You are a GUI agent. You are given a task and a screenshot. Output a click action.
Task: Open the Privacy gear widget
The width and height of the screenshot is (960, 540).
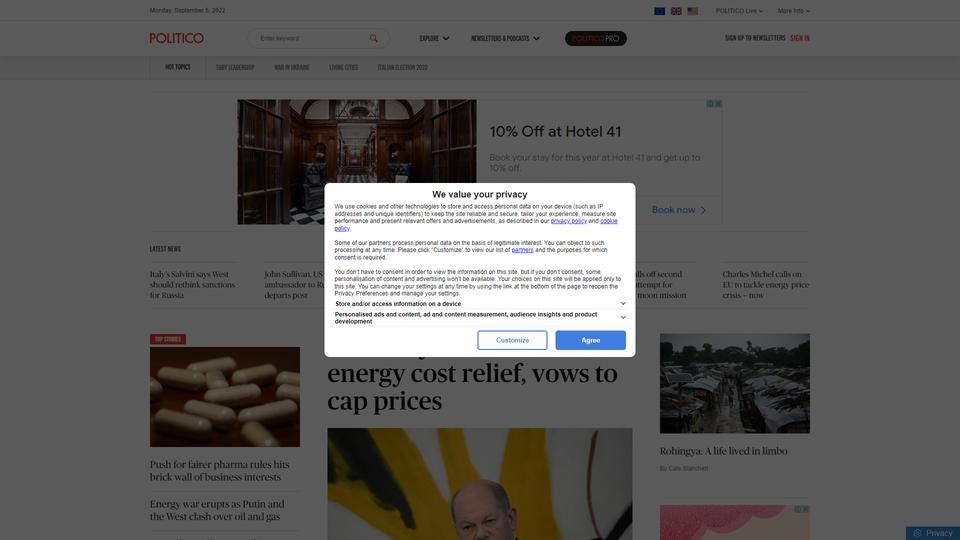[932, 533]
